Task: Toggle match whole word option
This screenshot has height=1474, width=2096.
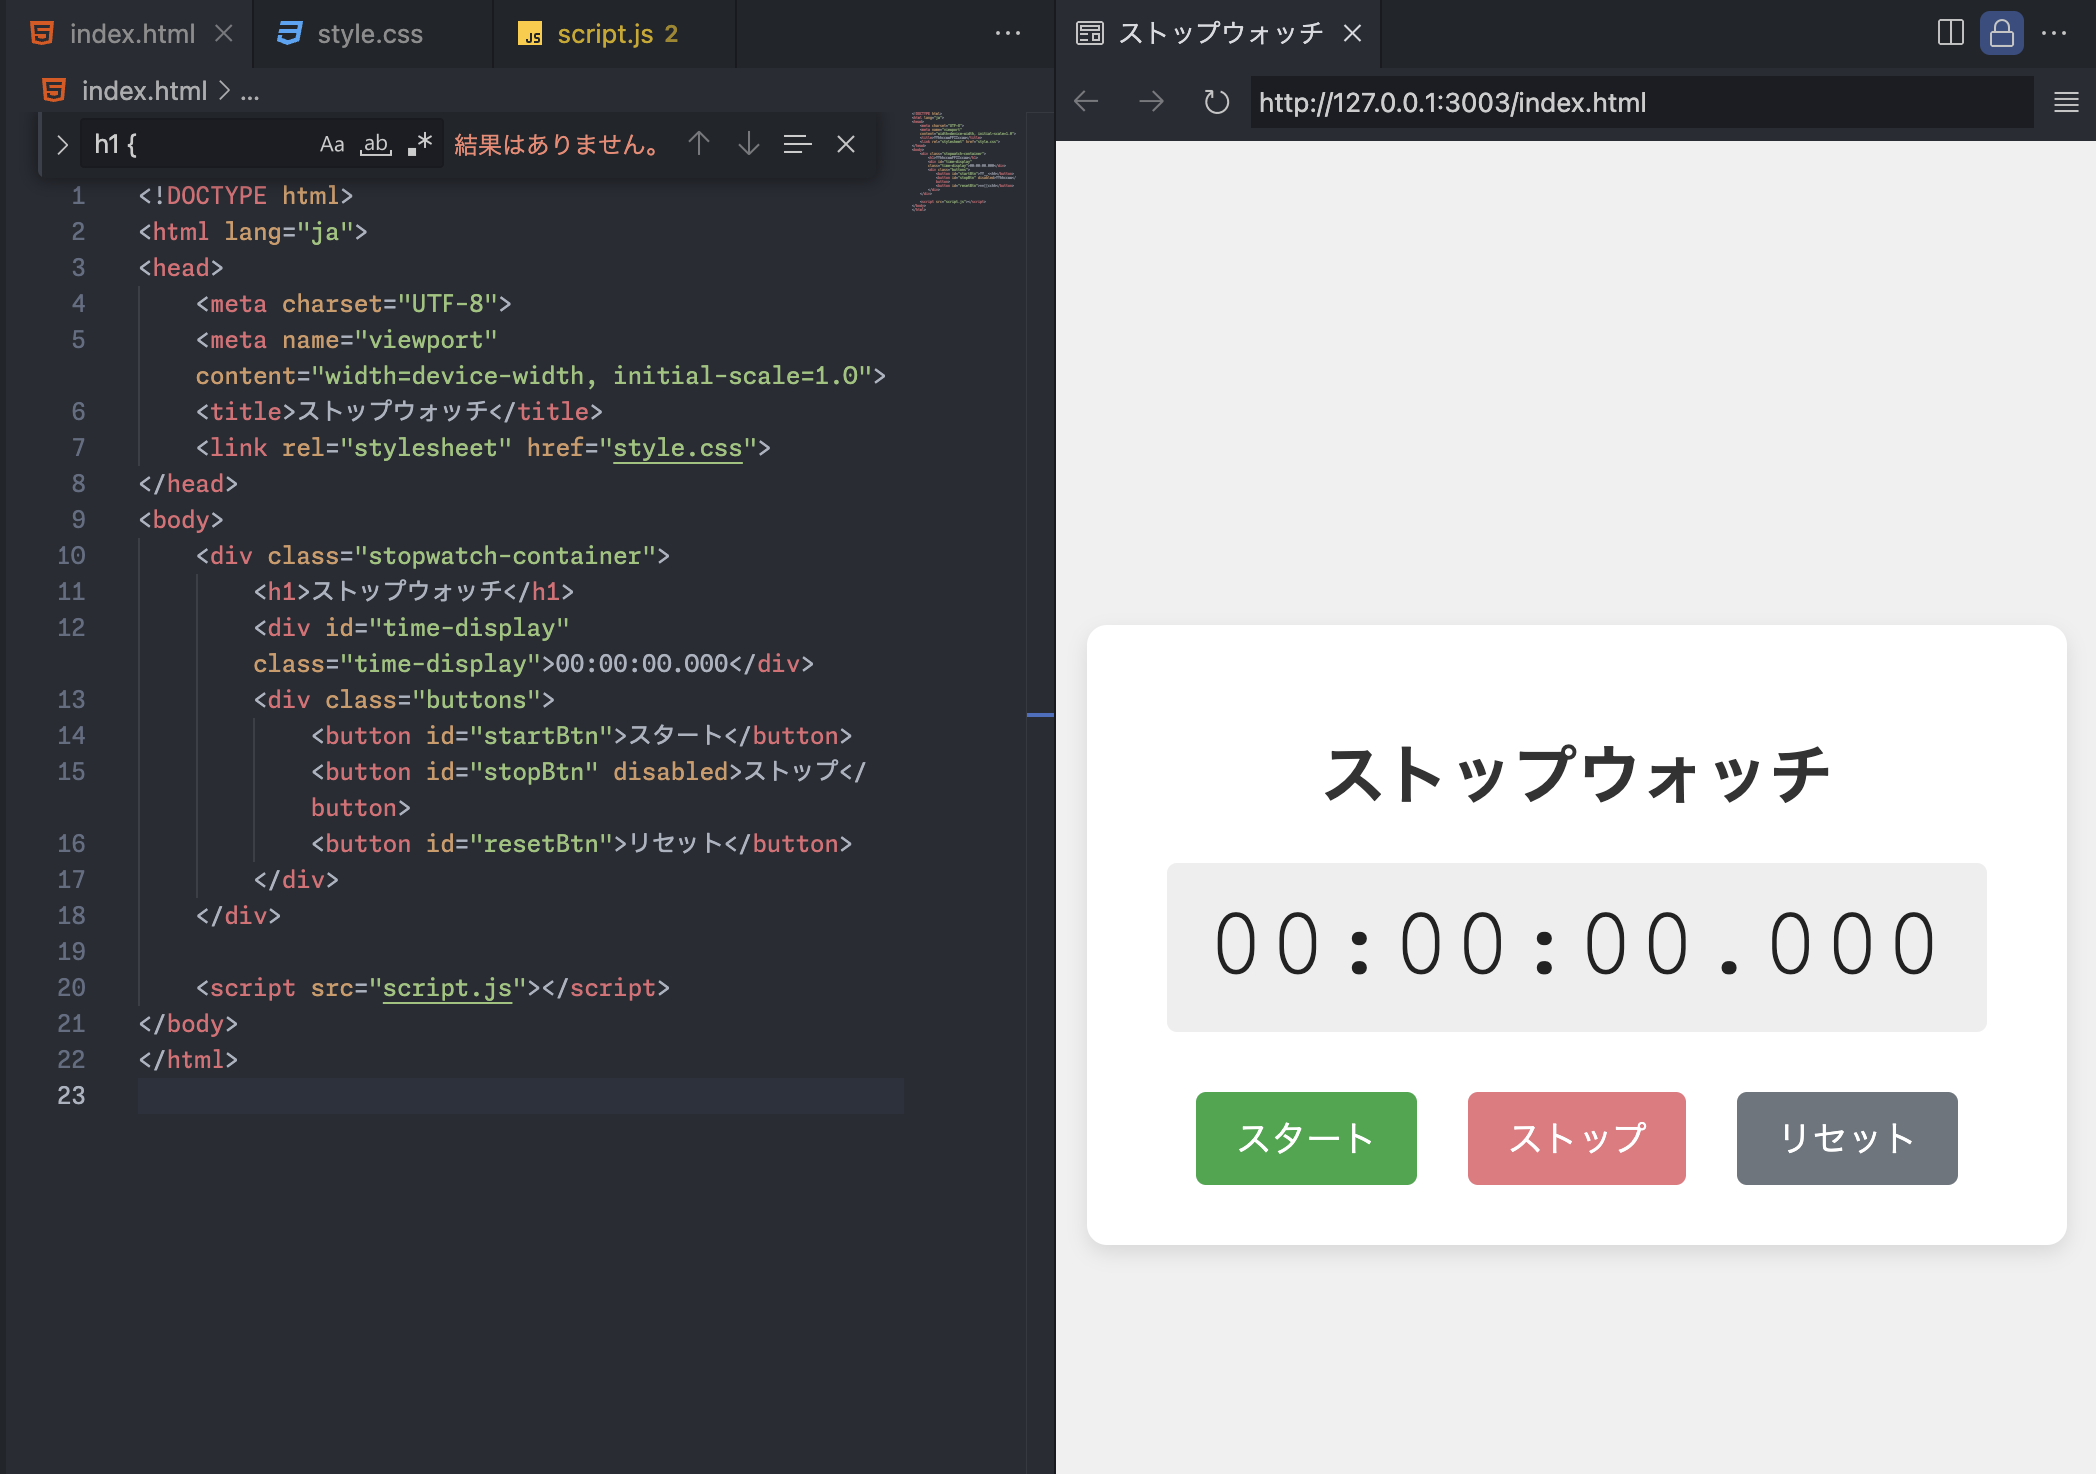Action: tap(376, 144)
